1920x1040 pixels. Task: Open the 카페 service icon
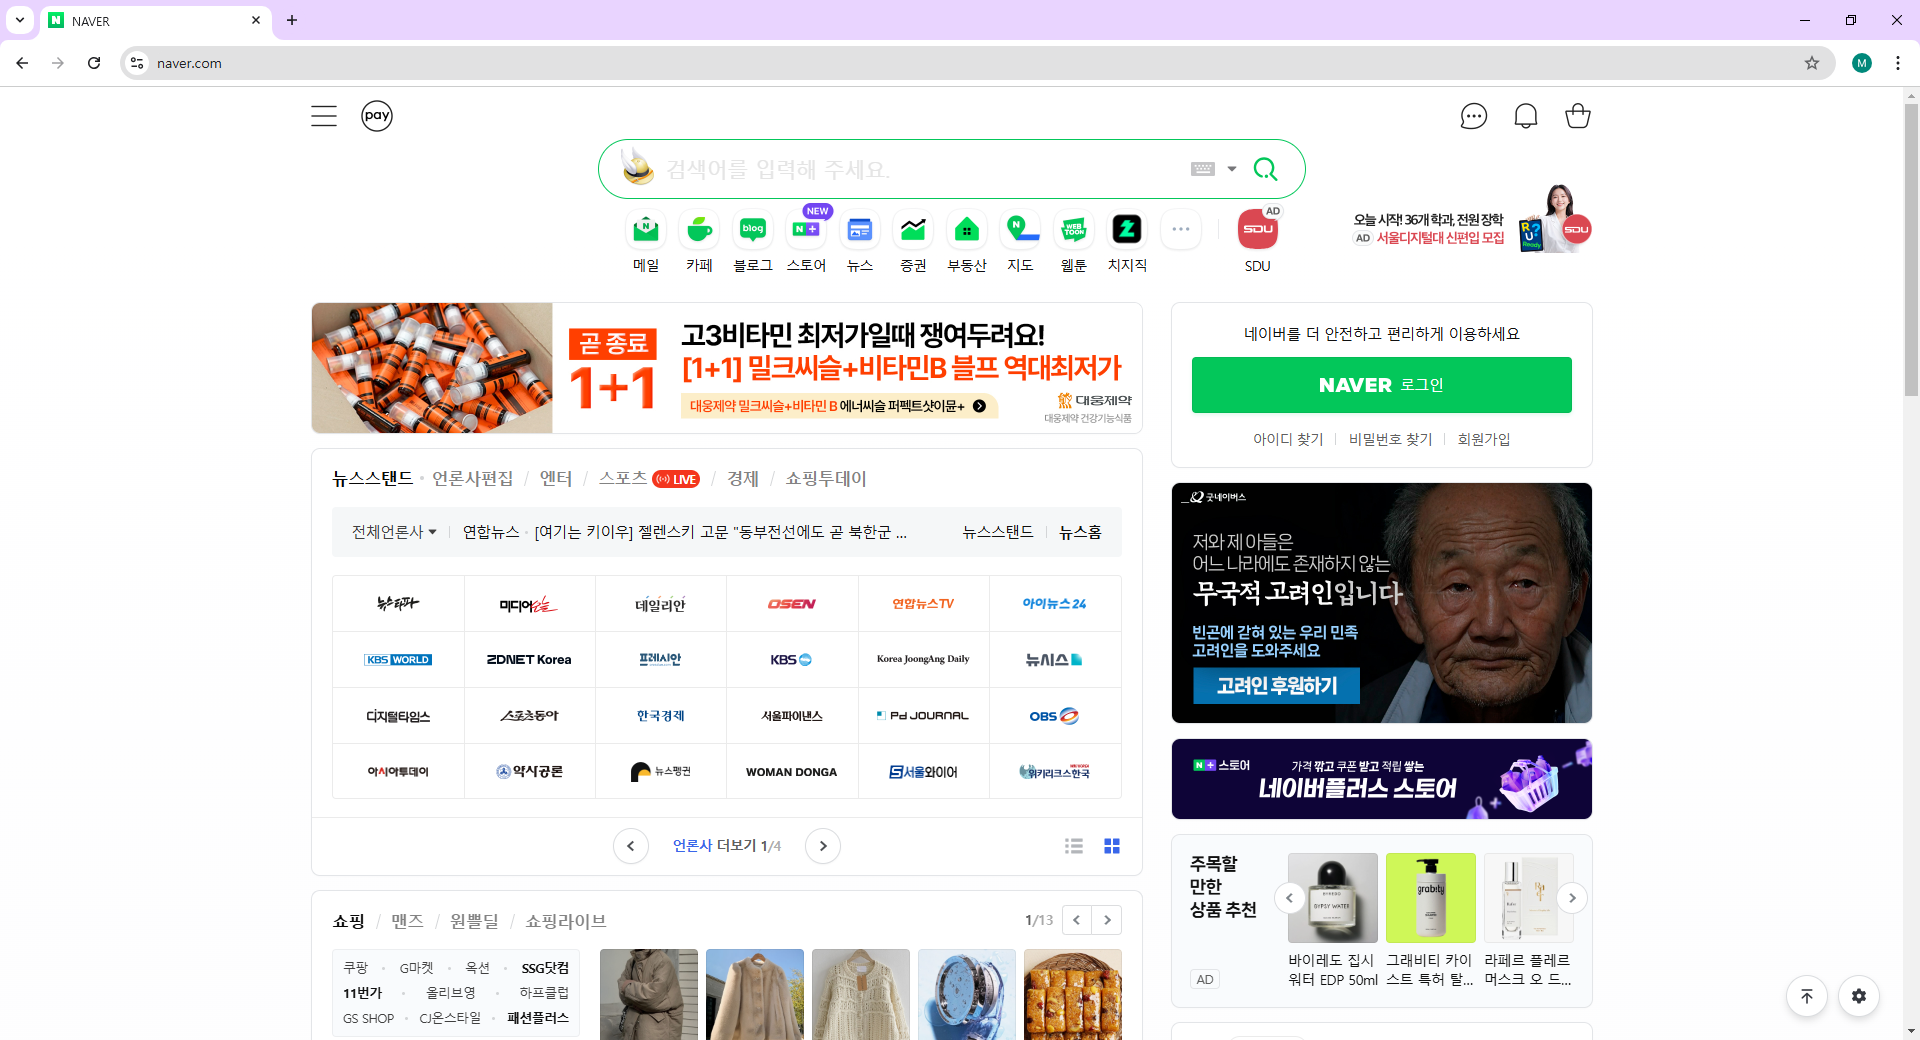coord(699,229)
